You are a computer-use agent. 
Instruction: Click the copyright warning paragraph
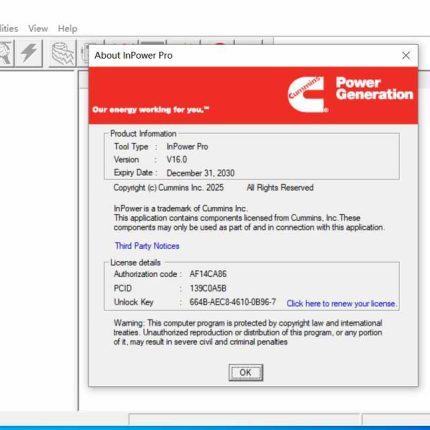(x=248, y=332)
